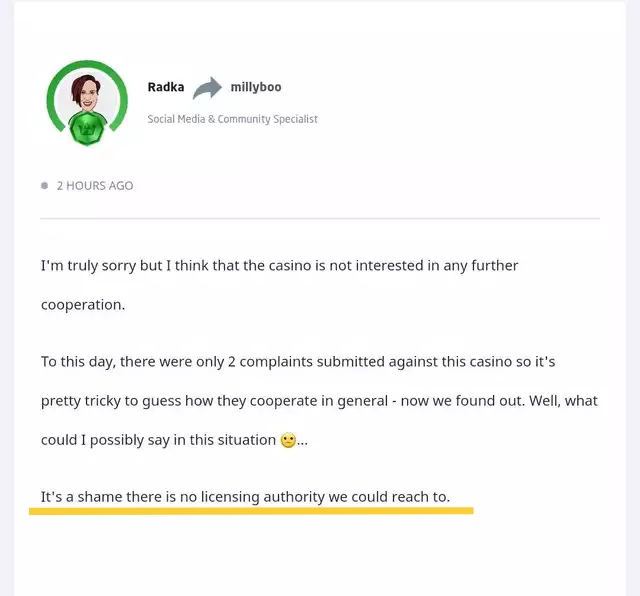The image size is (640, 596).
Task: Click the "2 HOURS AGO" timestamp
Action: (x=95, y=186)
